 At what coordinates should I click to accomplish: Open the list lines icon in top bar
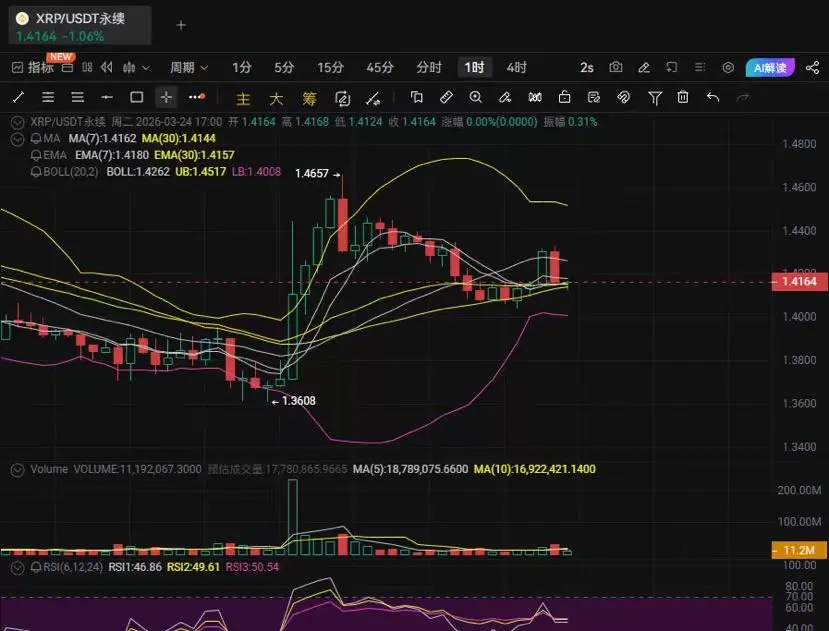coord(699,67)
